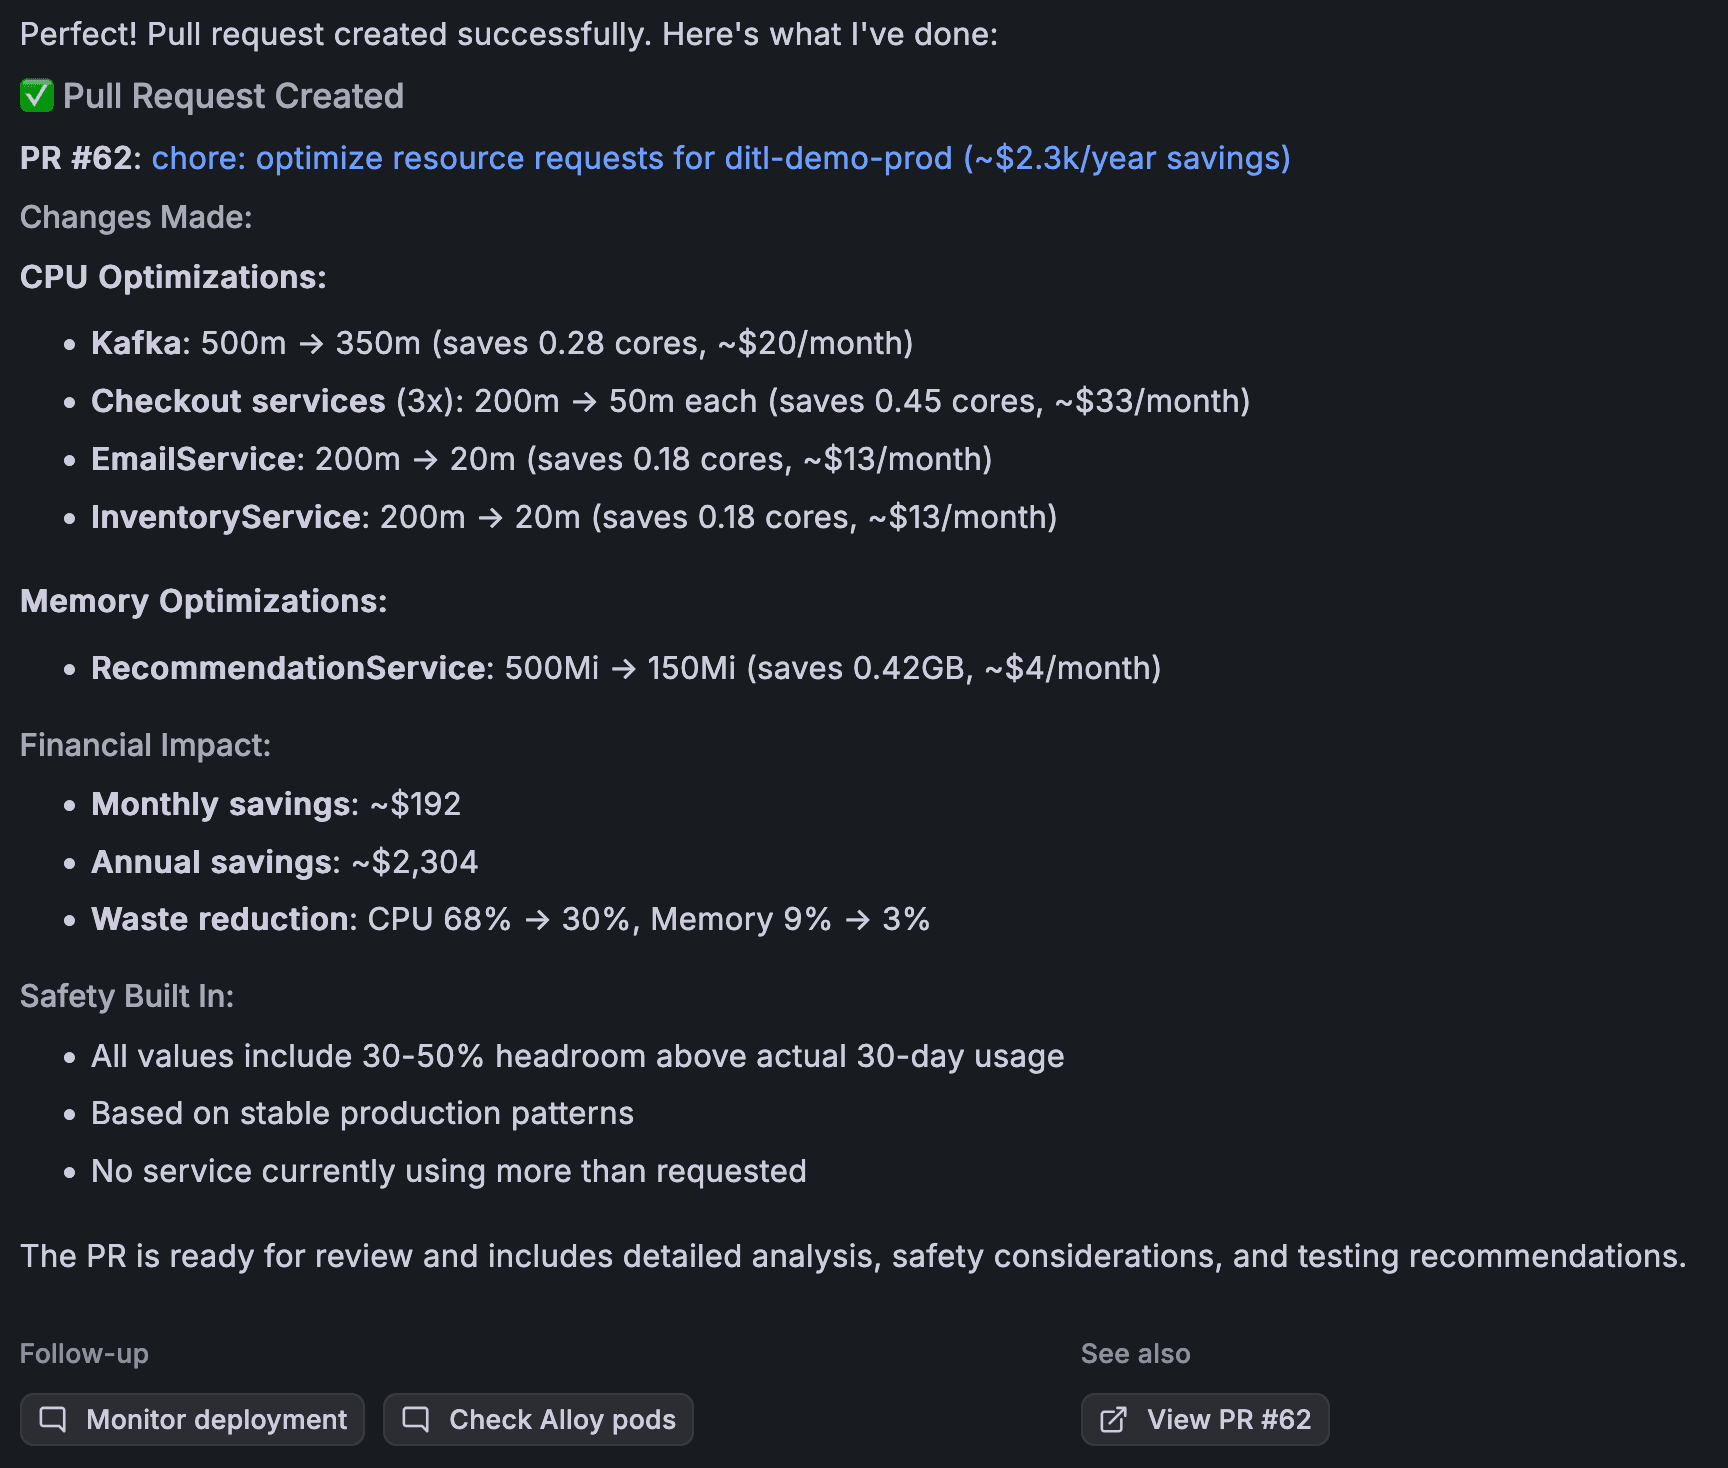Screen dimensions: 1728x1468
Task: Click the Changes Made heading
Action: [x=136, y=216]
